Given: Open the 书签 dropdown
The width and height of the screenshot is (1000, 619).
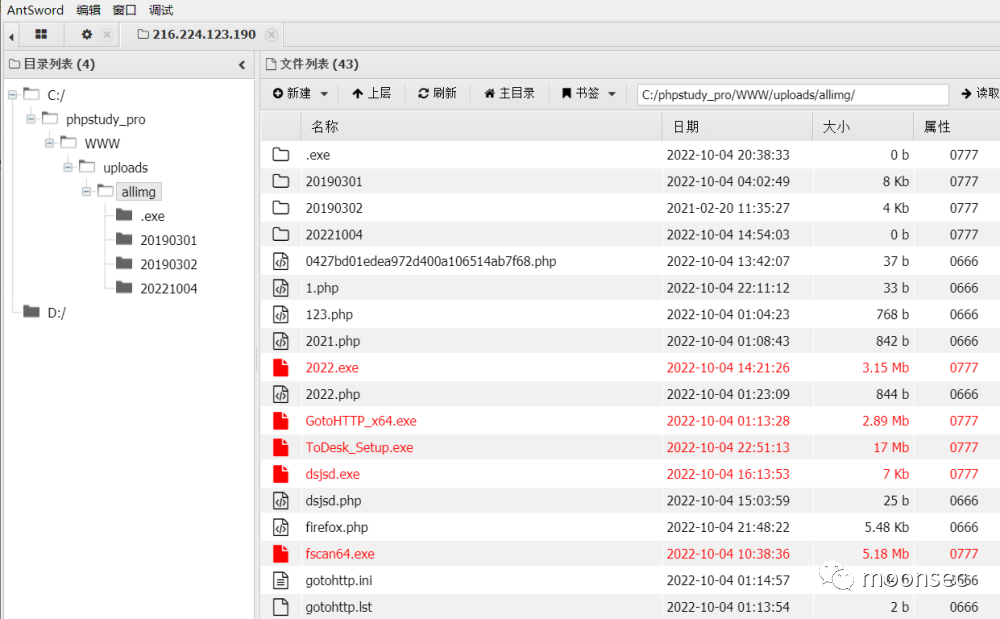Looking at the screenshot, I should (588, 94).
